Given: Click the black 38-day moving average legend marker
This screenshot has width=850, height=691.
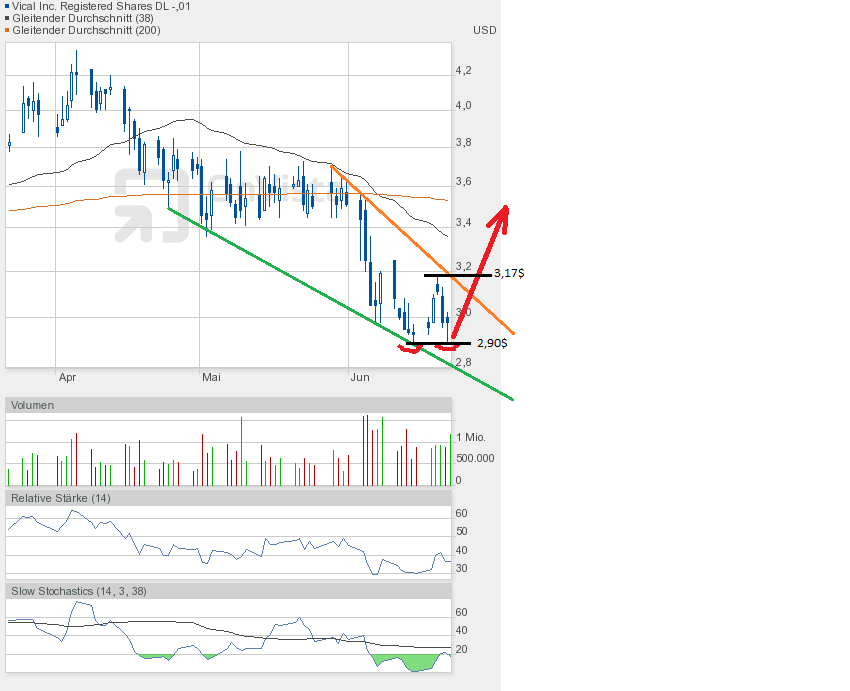Looking at the screenshot, I should pyautogui.click(x=7, y=18).
